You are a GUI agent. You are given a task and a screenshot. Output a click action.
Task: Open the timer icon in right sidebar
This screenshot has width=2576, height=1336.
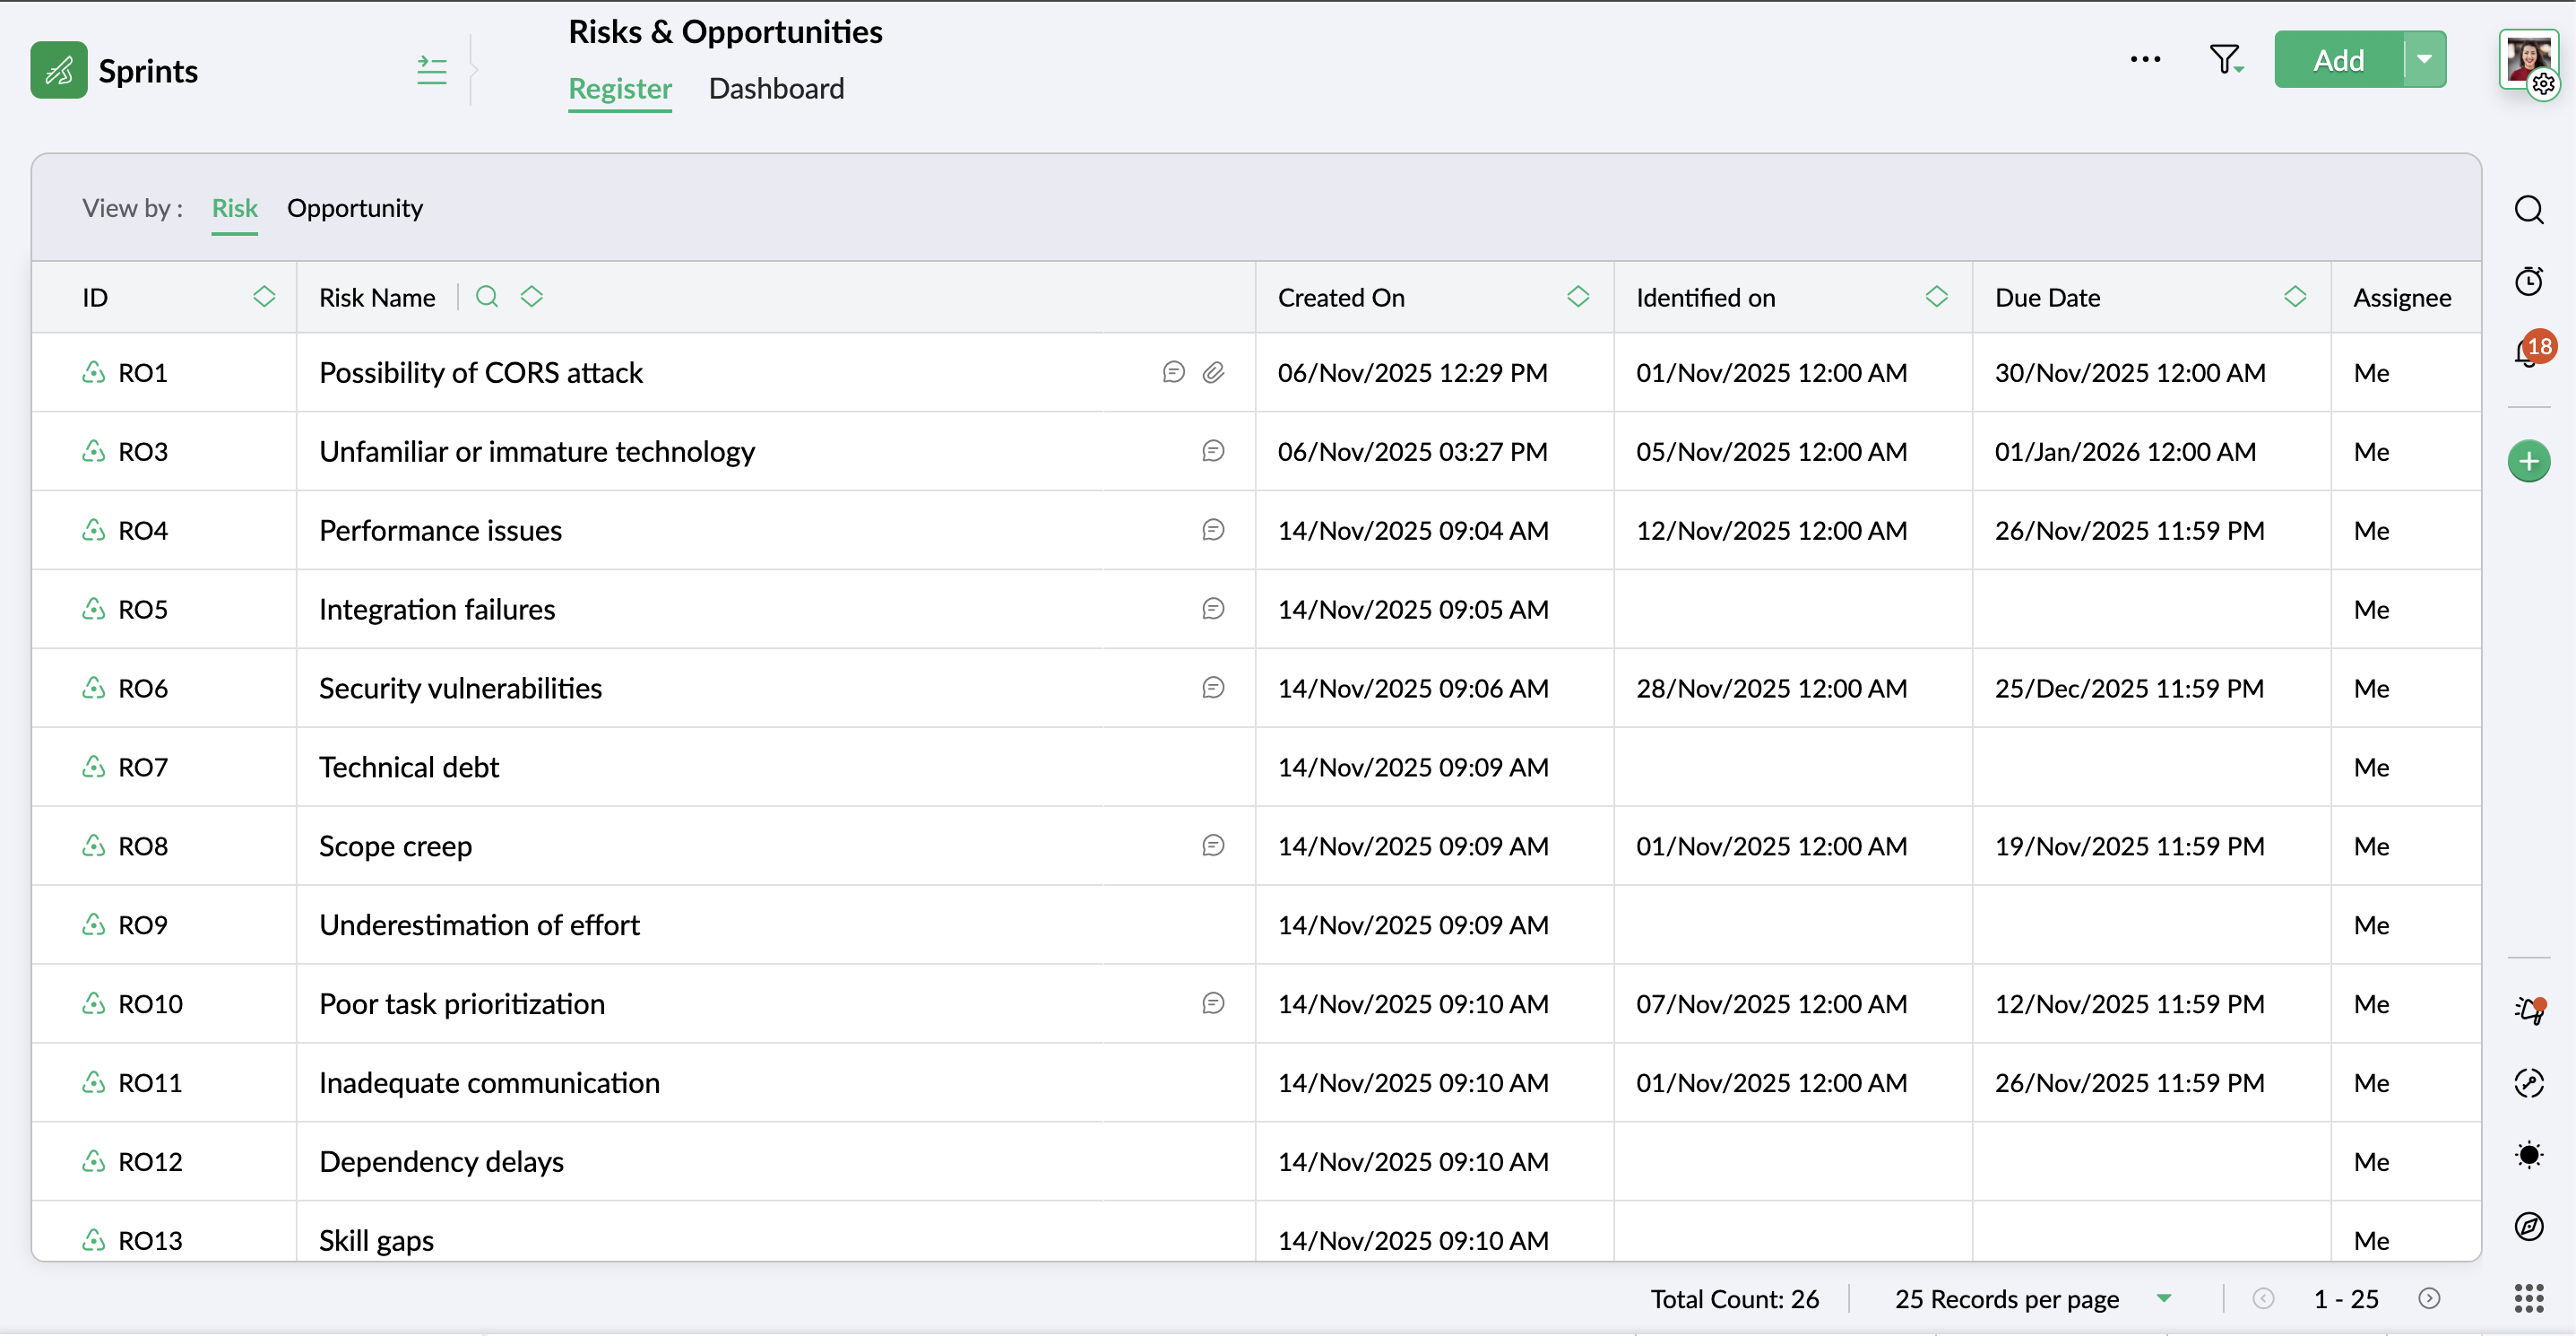(2529, 281)
